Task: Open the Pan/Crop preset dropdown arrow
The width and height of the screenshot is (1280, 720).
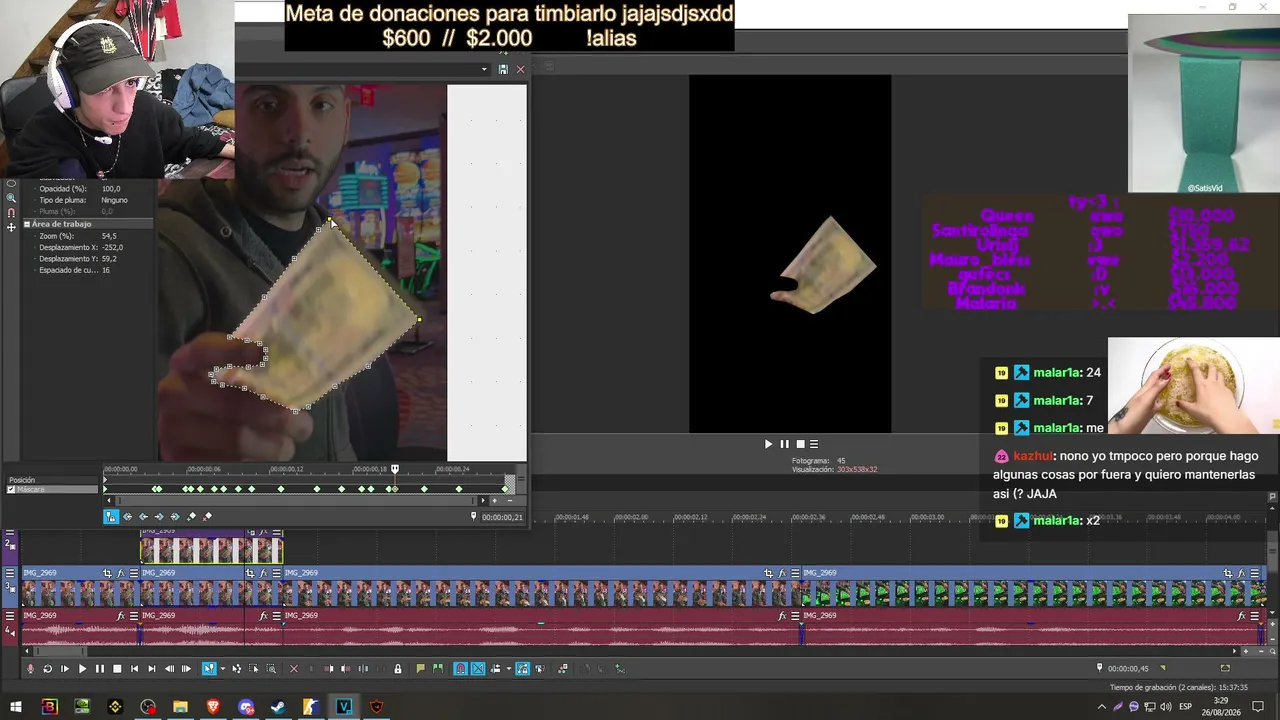Action: 485,69
